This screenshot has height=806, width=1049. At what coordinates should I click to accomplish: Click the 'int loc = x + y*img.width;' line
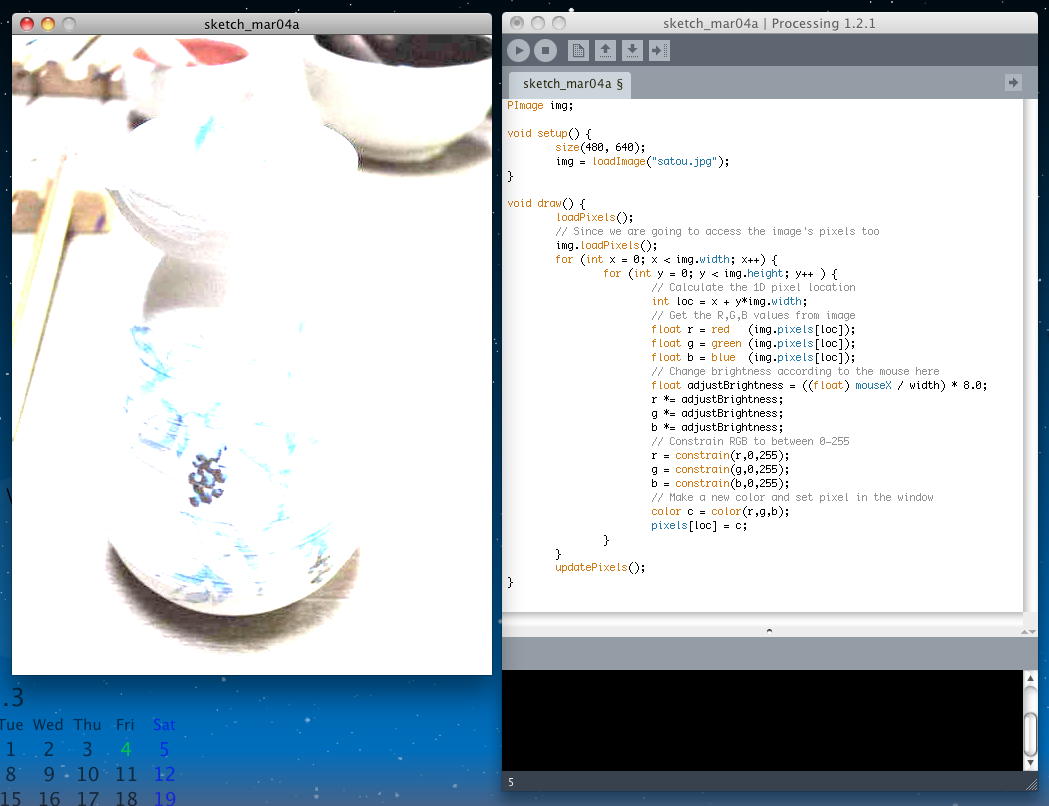tap(729, 302)
